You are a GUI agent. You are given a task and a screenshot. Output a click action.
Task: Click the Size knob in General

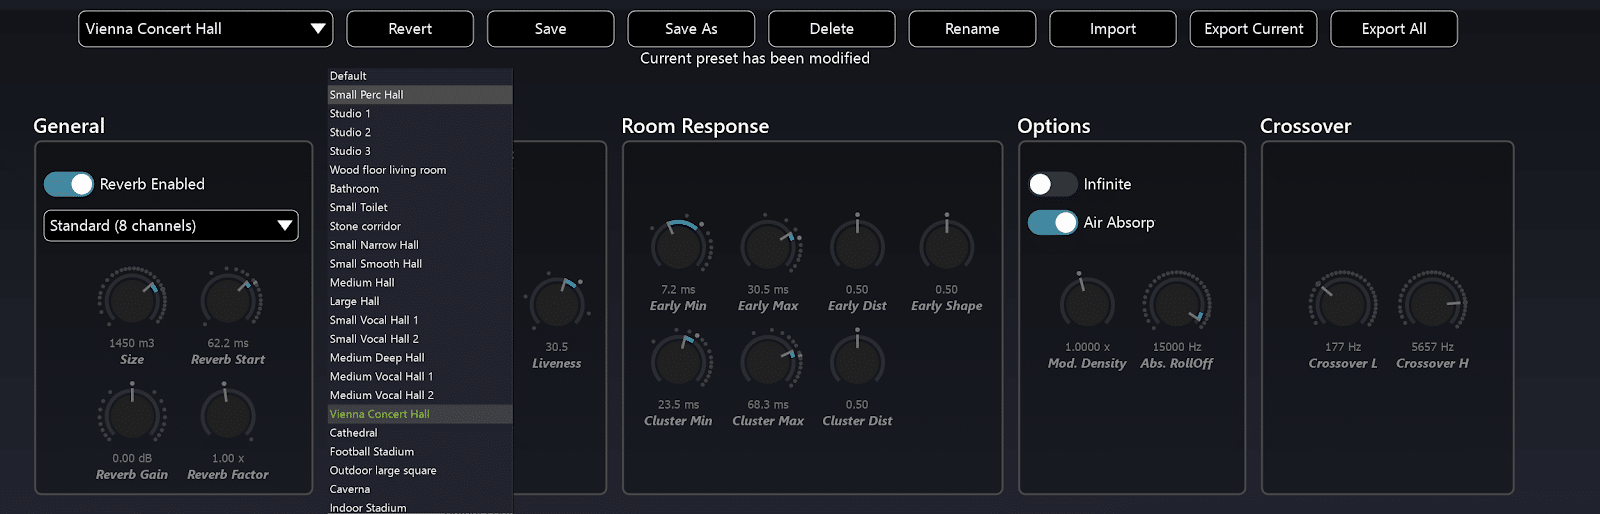click(132, 300)
